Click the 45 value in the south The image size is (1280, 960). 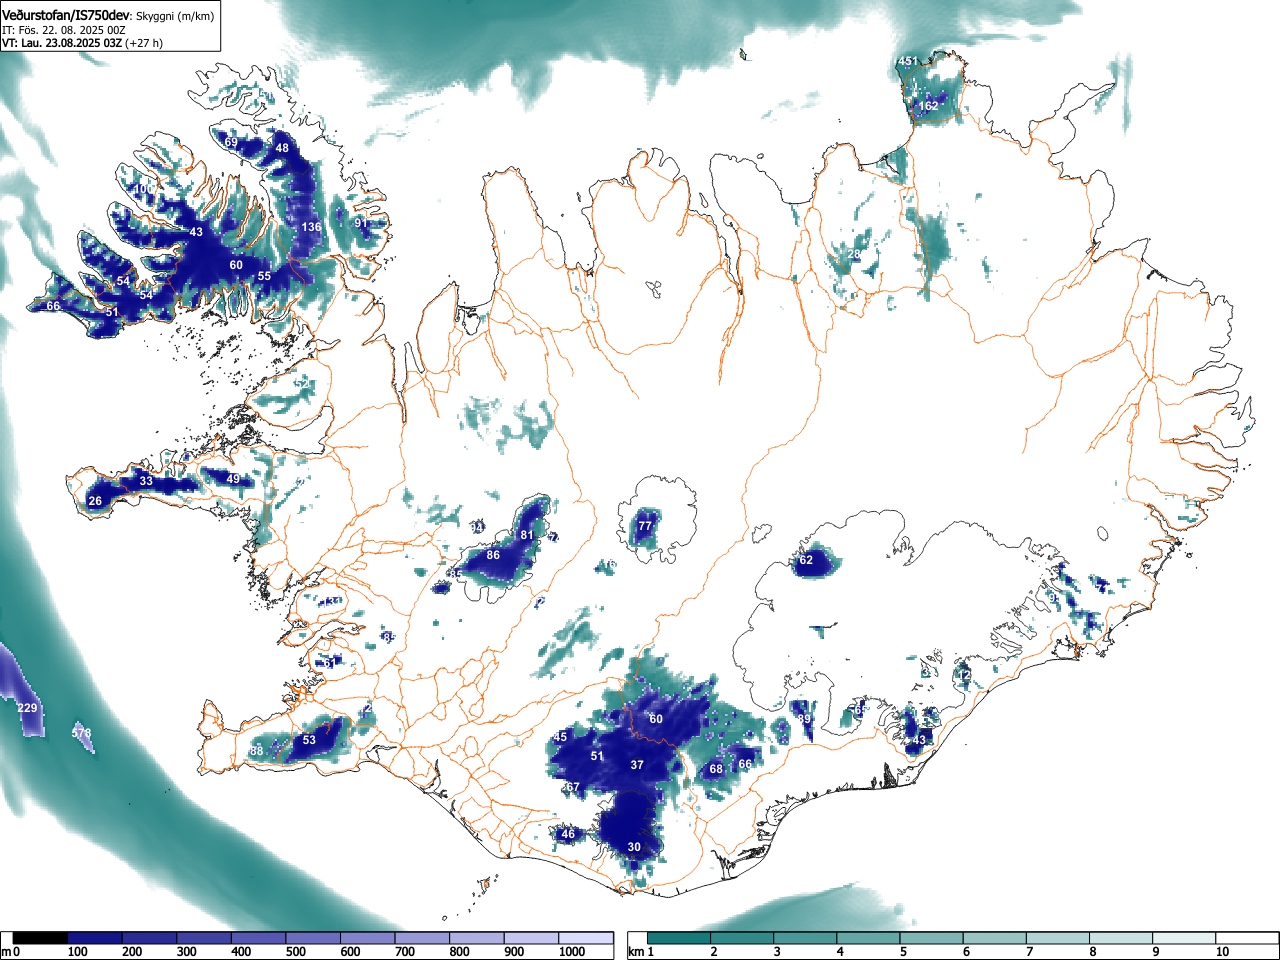(x=560, y=737)
